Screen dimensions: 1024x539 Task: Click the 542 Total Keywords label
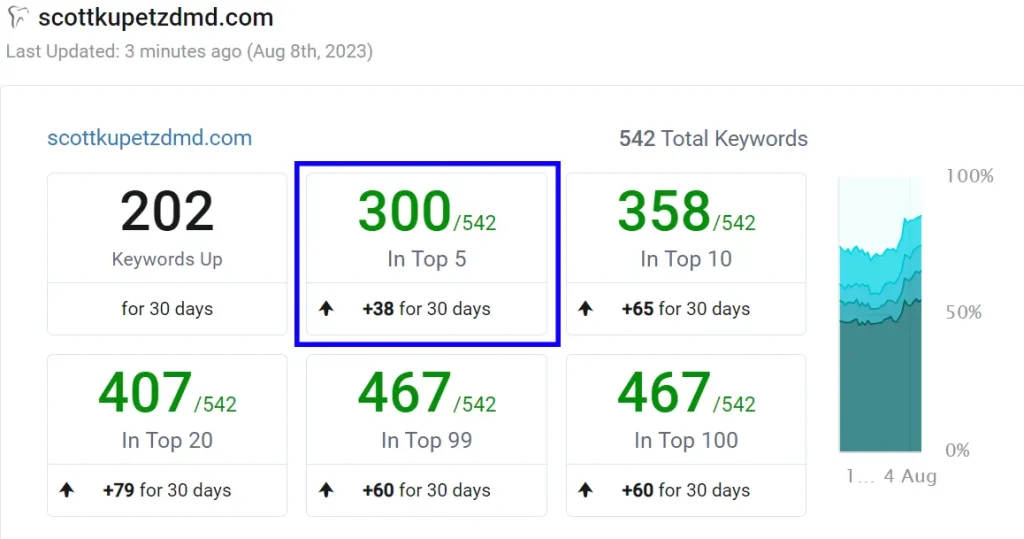pos(713,139)
